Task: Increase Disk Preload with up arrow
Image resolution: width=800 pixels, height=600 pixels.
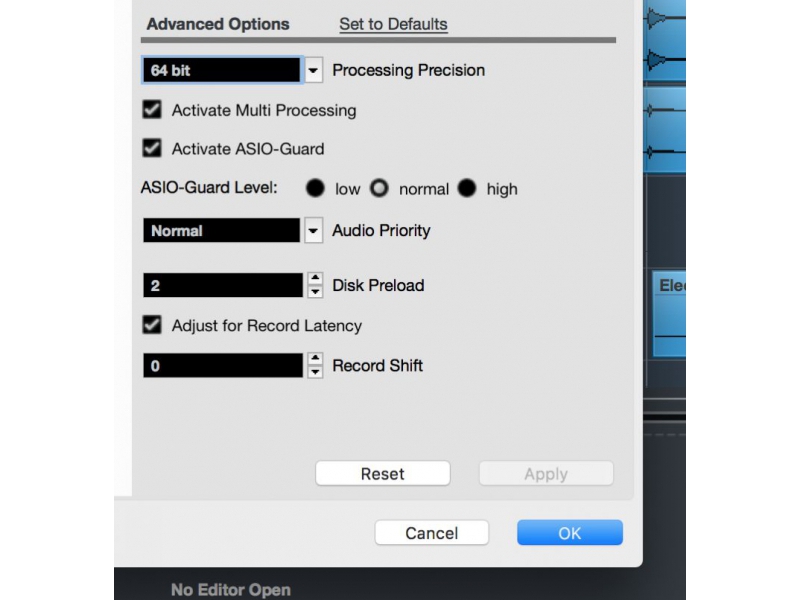Action: click(x=315, y=279)
